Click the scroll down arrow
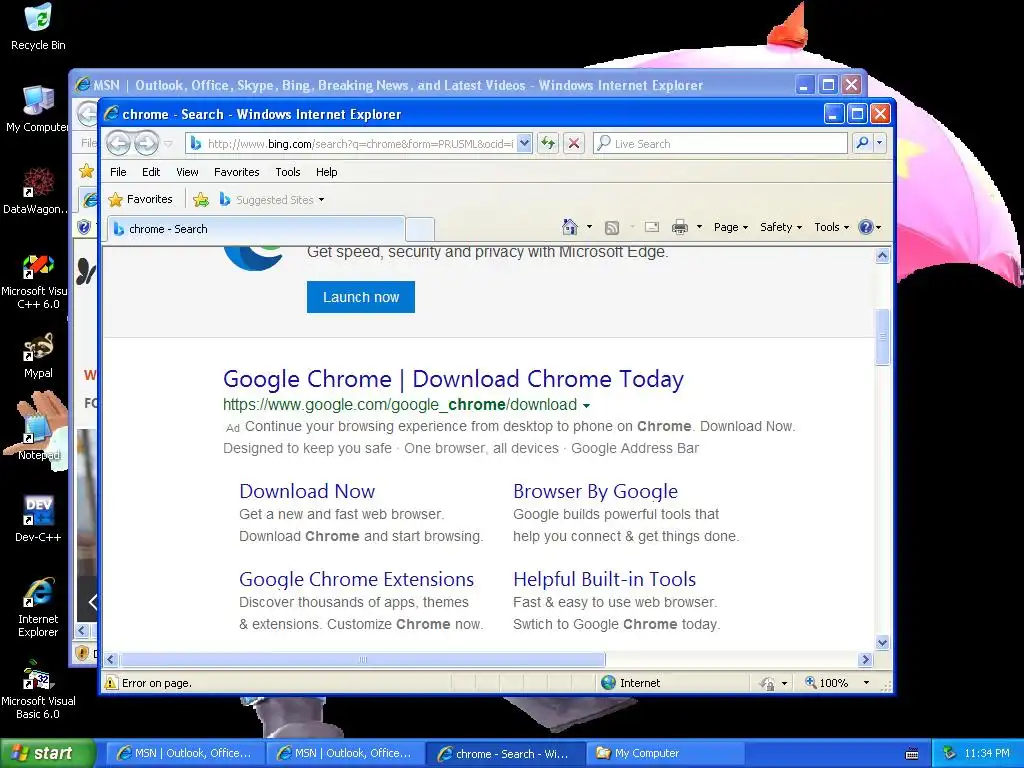Screen dimensions: 1024x768 pyautogui.click(x=882, y=643)
